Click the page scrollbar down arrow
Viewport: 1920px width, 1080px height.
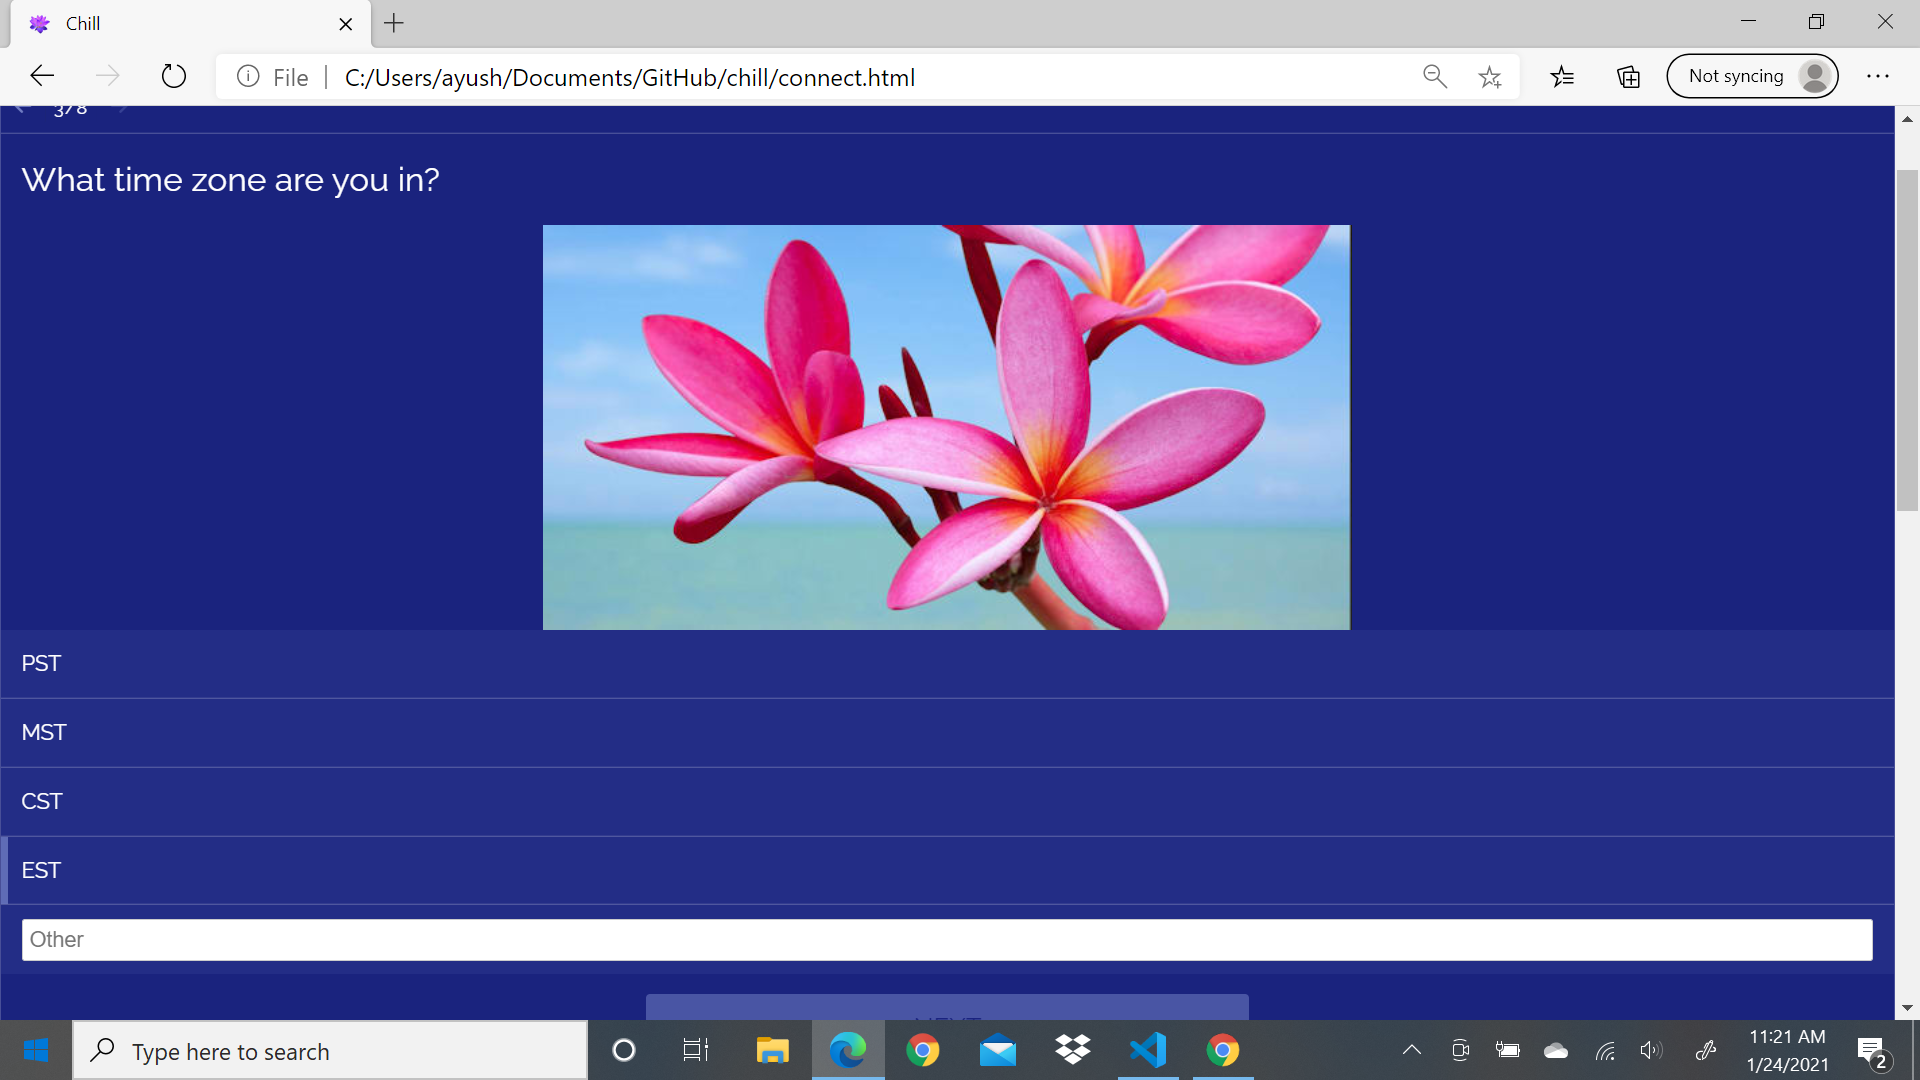coord(1907,1008)
